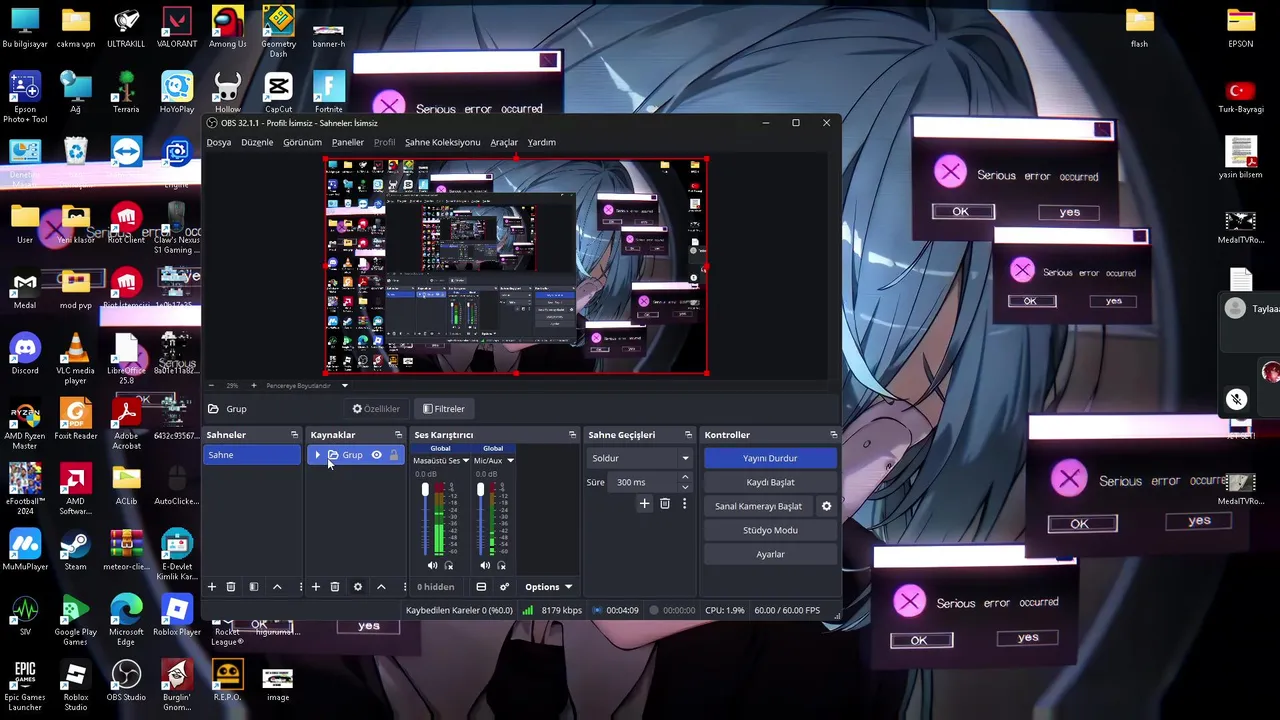Open Steam desktop shortcut
Image resolution: width=1280 pixels, height=720 pixels.
click(75, 550)
